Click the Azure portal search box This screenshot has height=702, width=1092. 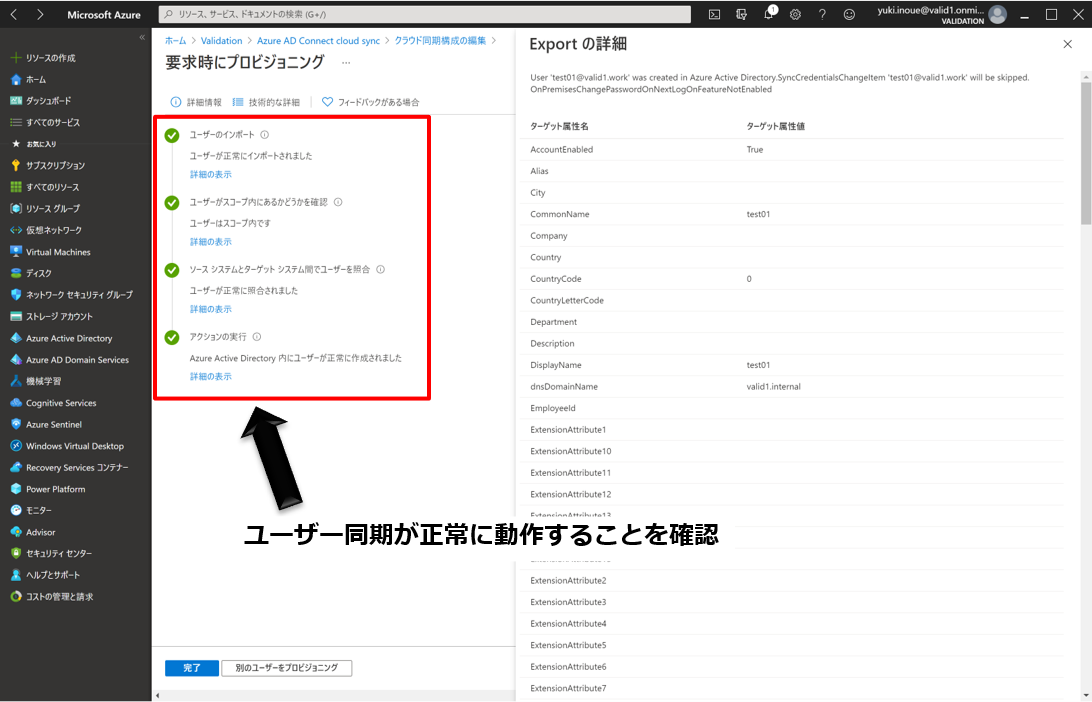(425, 14)
